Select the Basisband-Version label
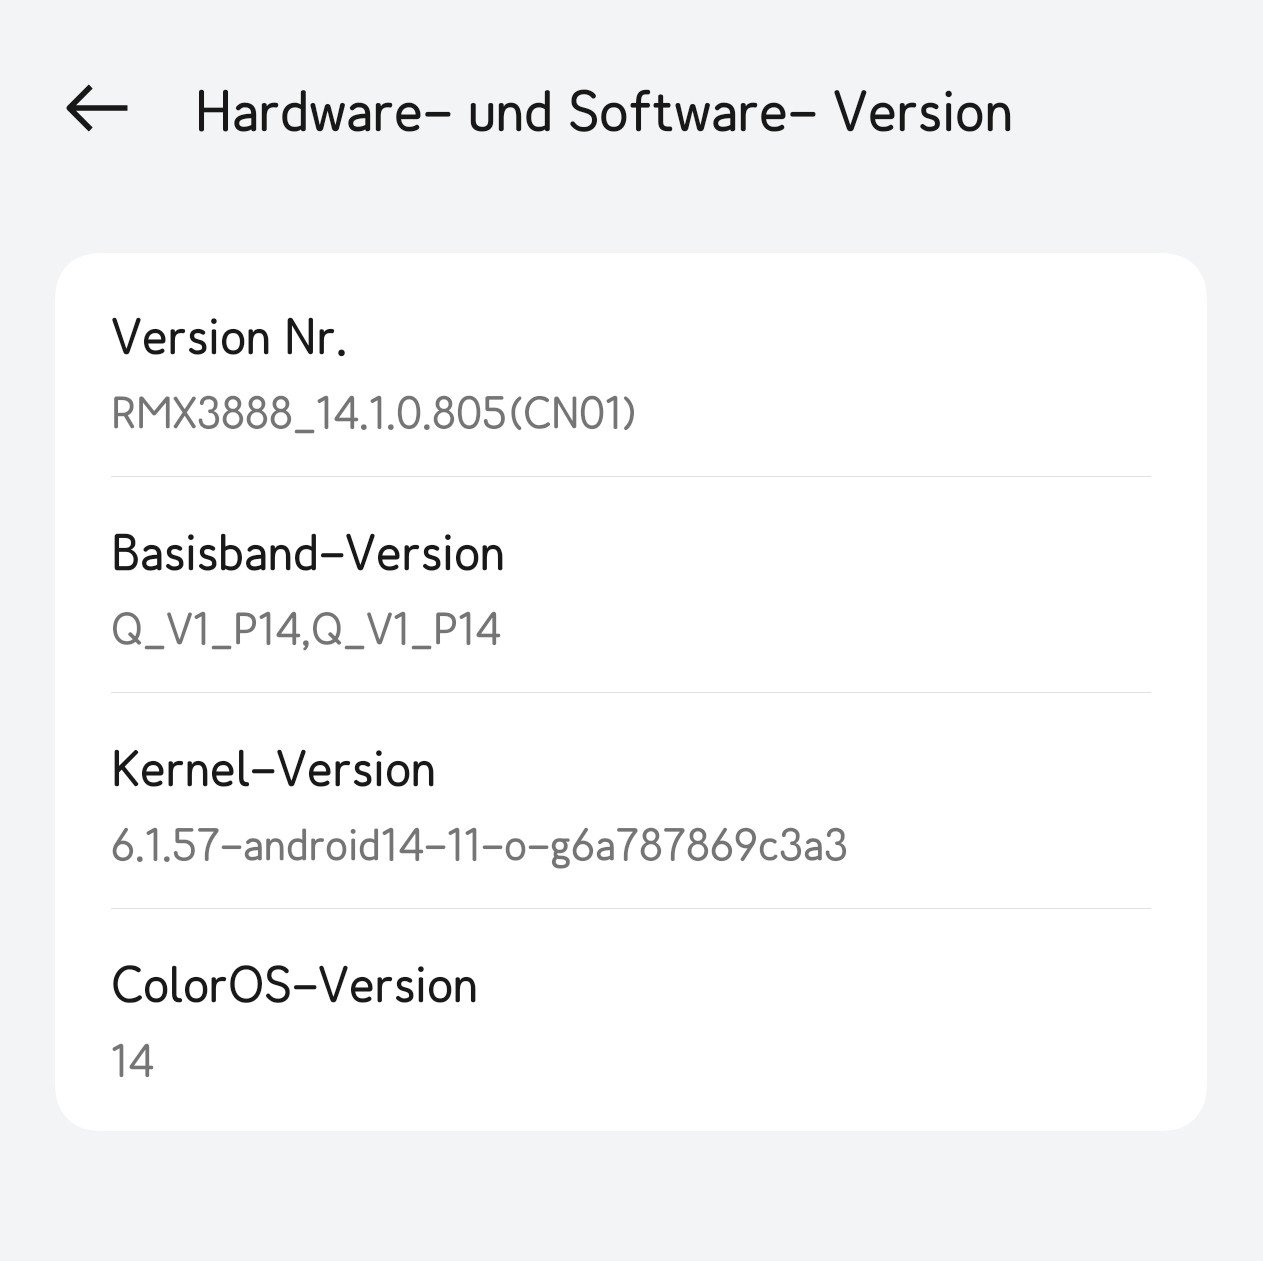This screenshot has width=1263, height=1261. [x=308, y=553]
